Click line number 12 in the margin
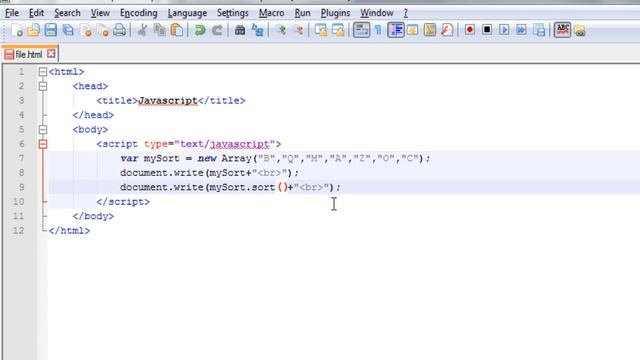The height and width of the screenshot is (360, 640). point(18,231)
